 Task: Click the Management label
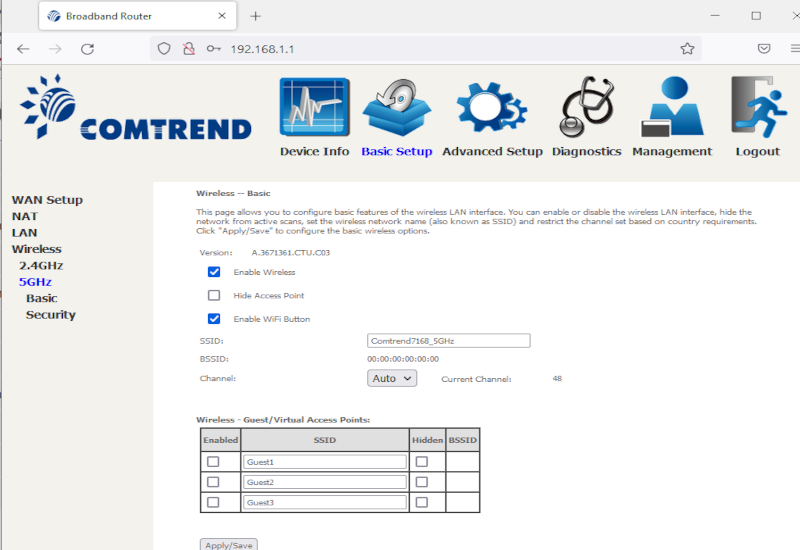tap(672, 152)
